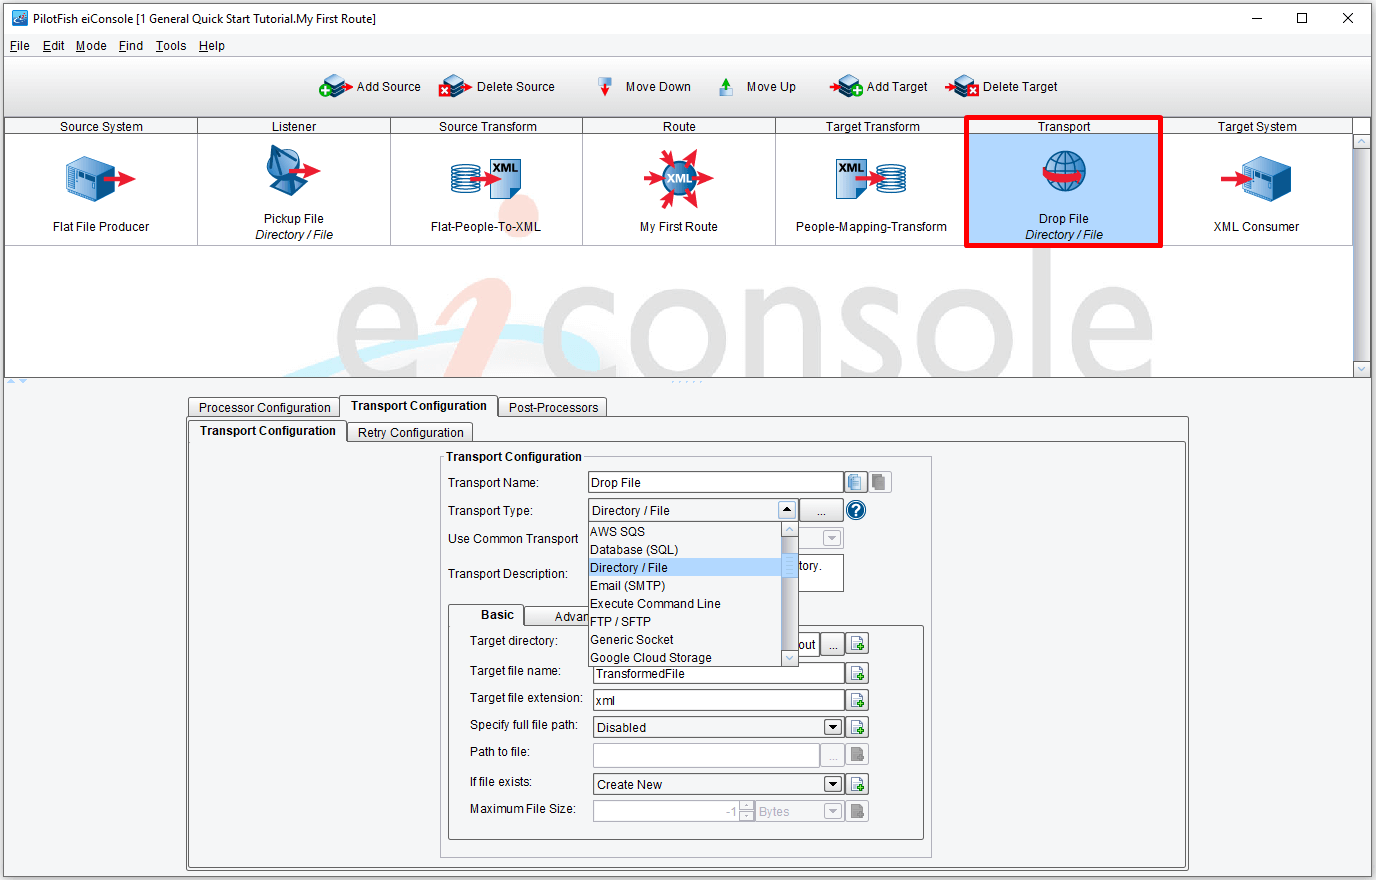The image size is (1376, 880).
Task: Click the copy icon beside Transport Name
Action: (856, 483)
